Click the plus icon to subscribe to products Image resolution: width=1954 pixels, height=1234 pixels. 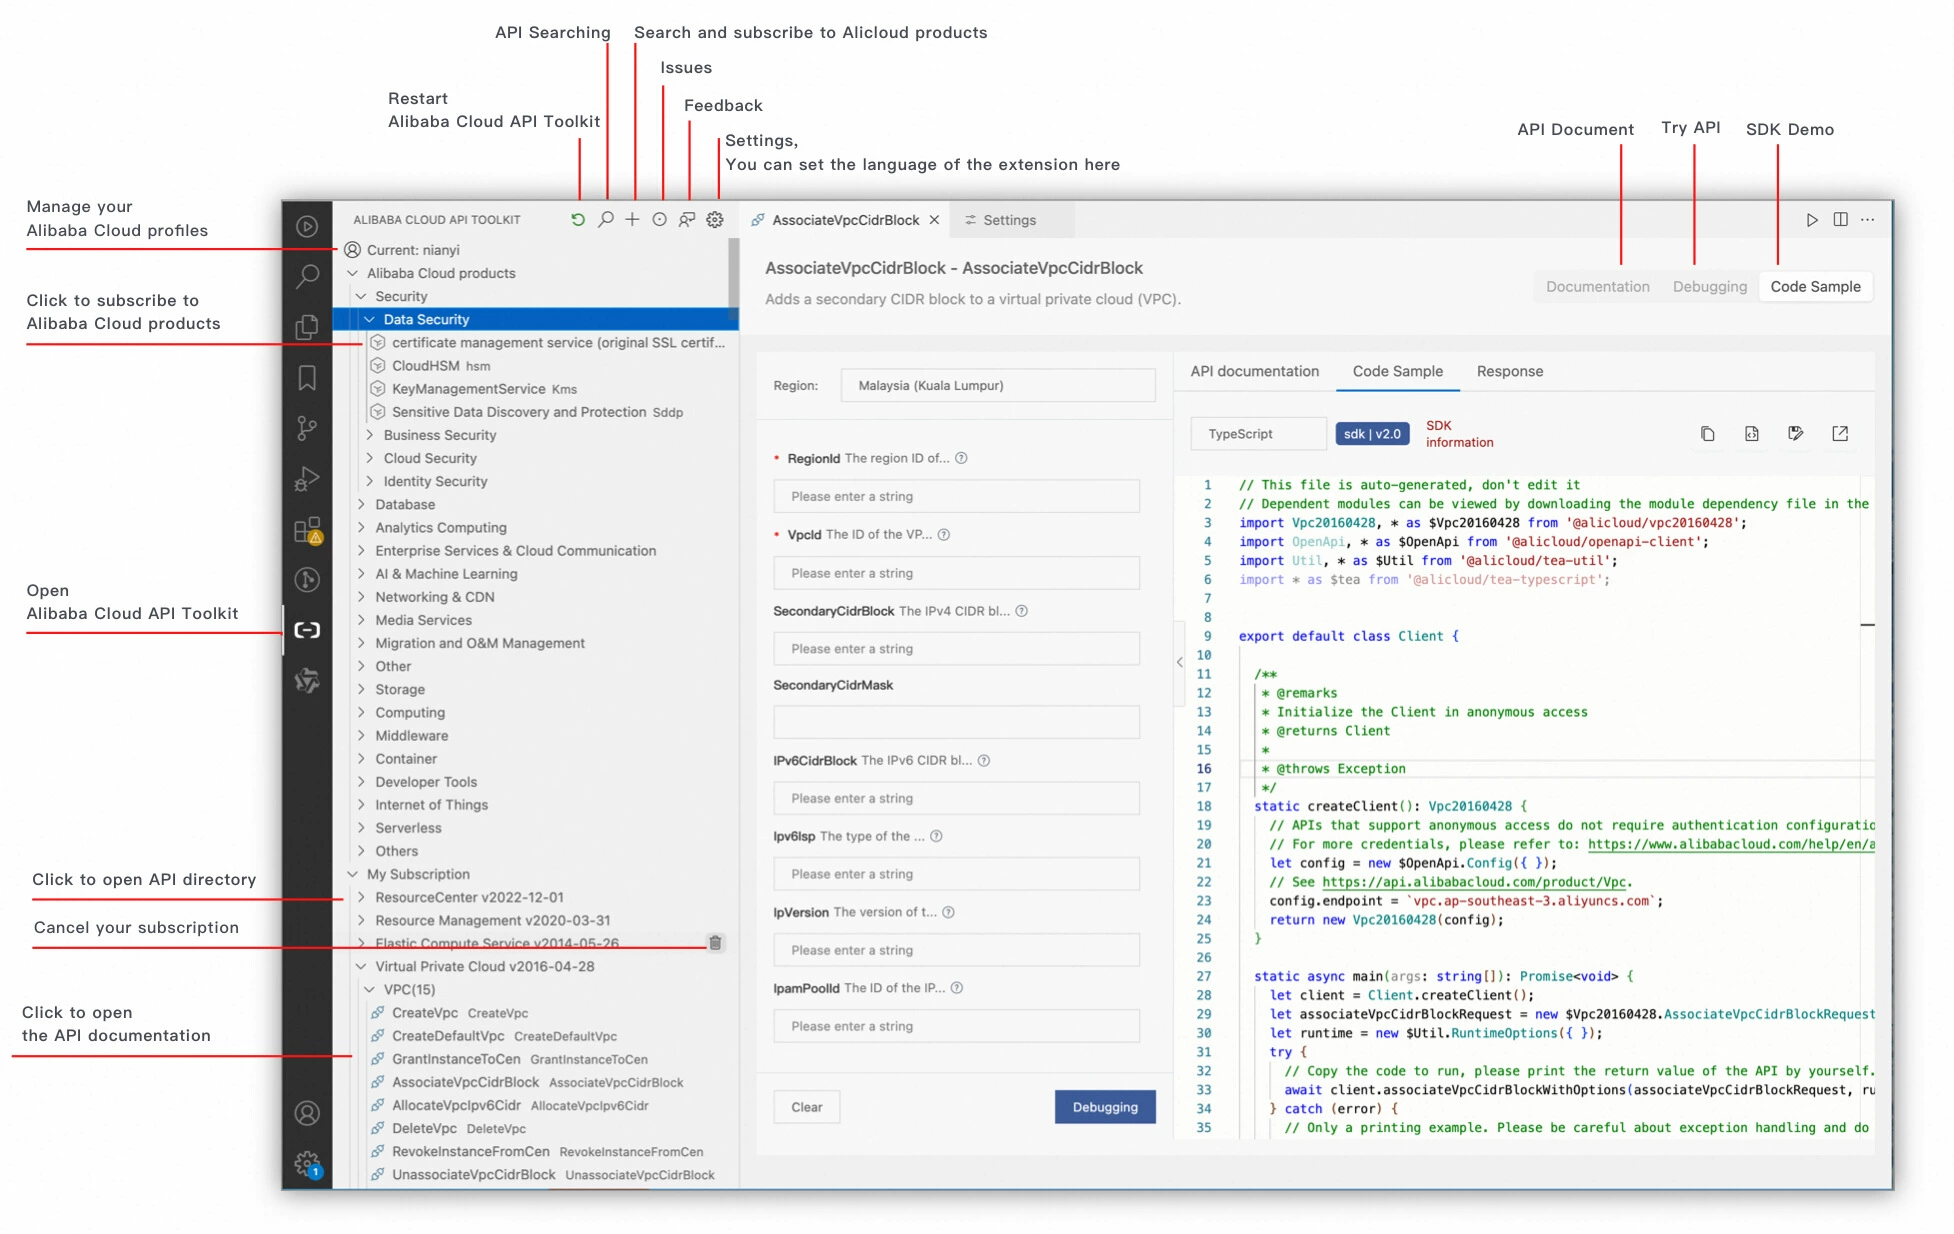632,220
